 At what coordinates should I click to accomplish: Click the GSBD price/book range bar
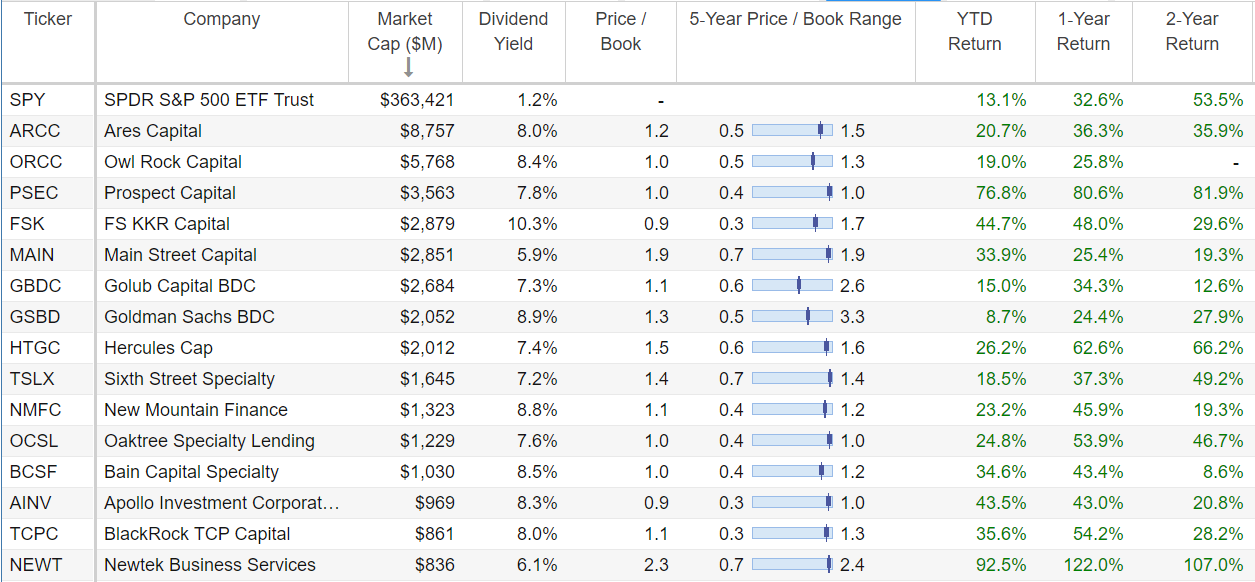tap(792, 316)
